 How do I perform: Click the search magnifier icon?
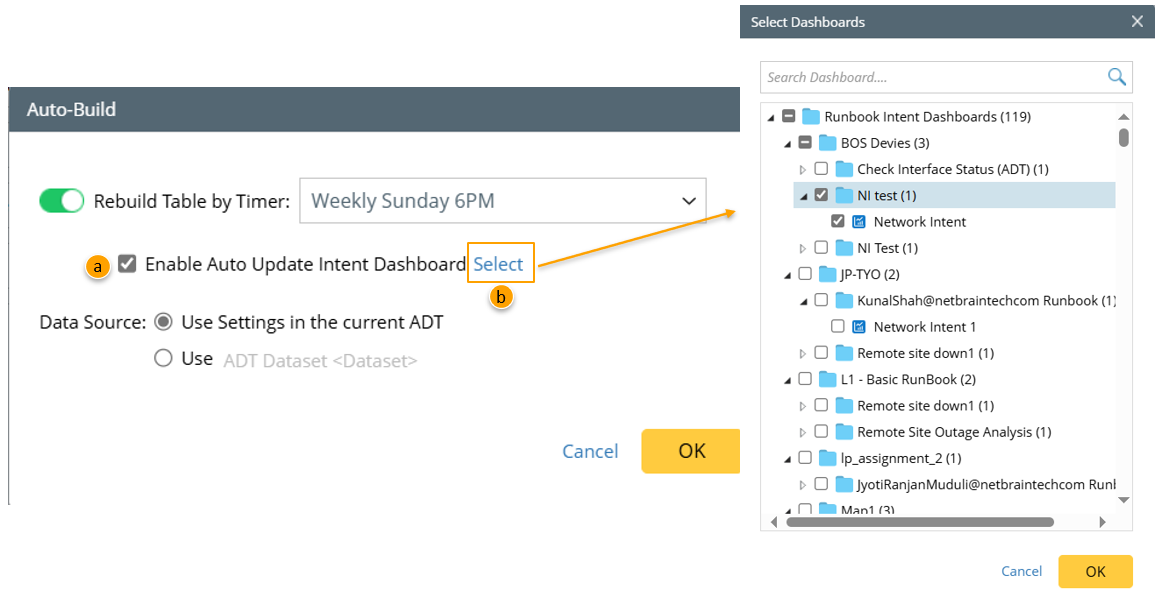pyautogui.click(x=1116, y=77)
